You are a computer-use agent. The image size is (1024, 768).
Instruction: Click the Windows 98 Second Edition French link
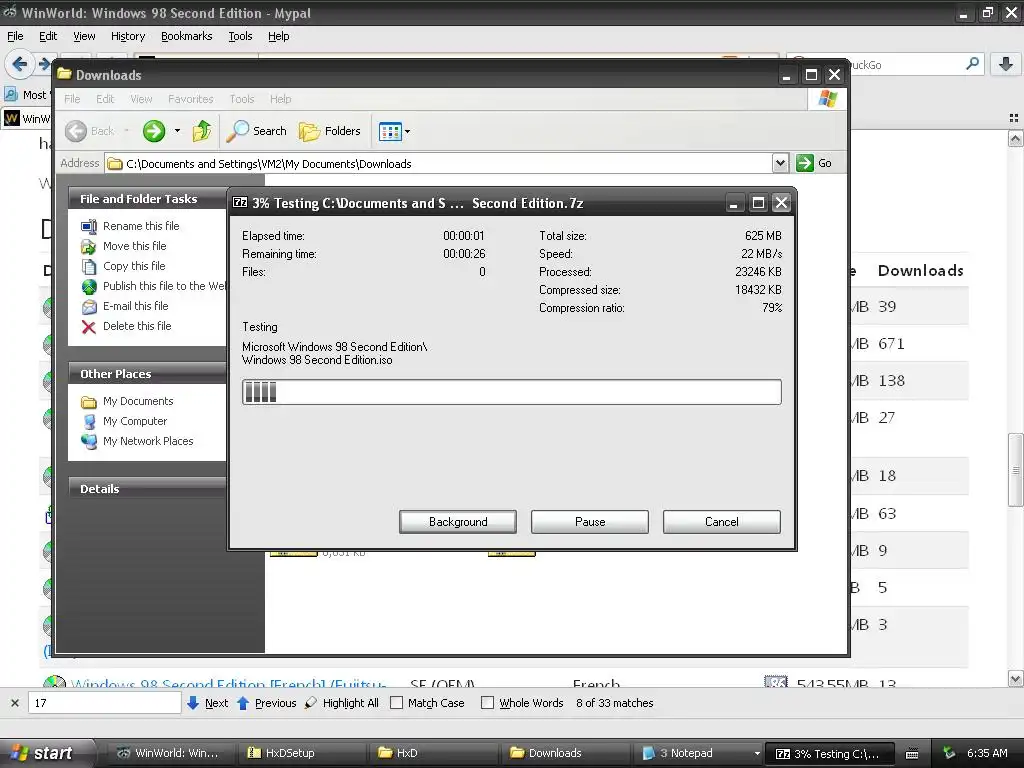(x=228, y=684)
